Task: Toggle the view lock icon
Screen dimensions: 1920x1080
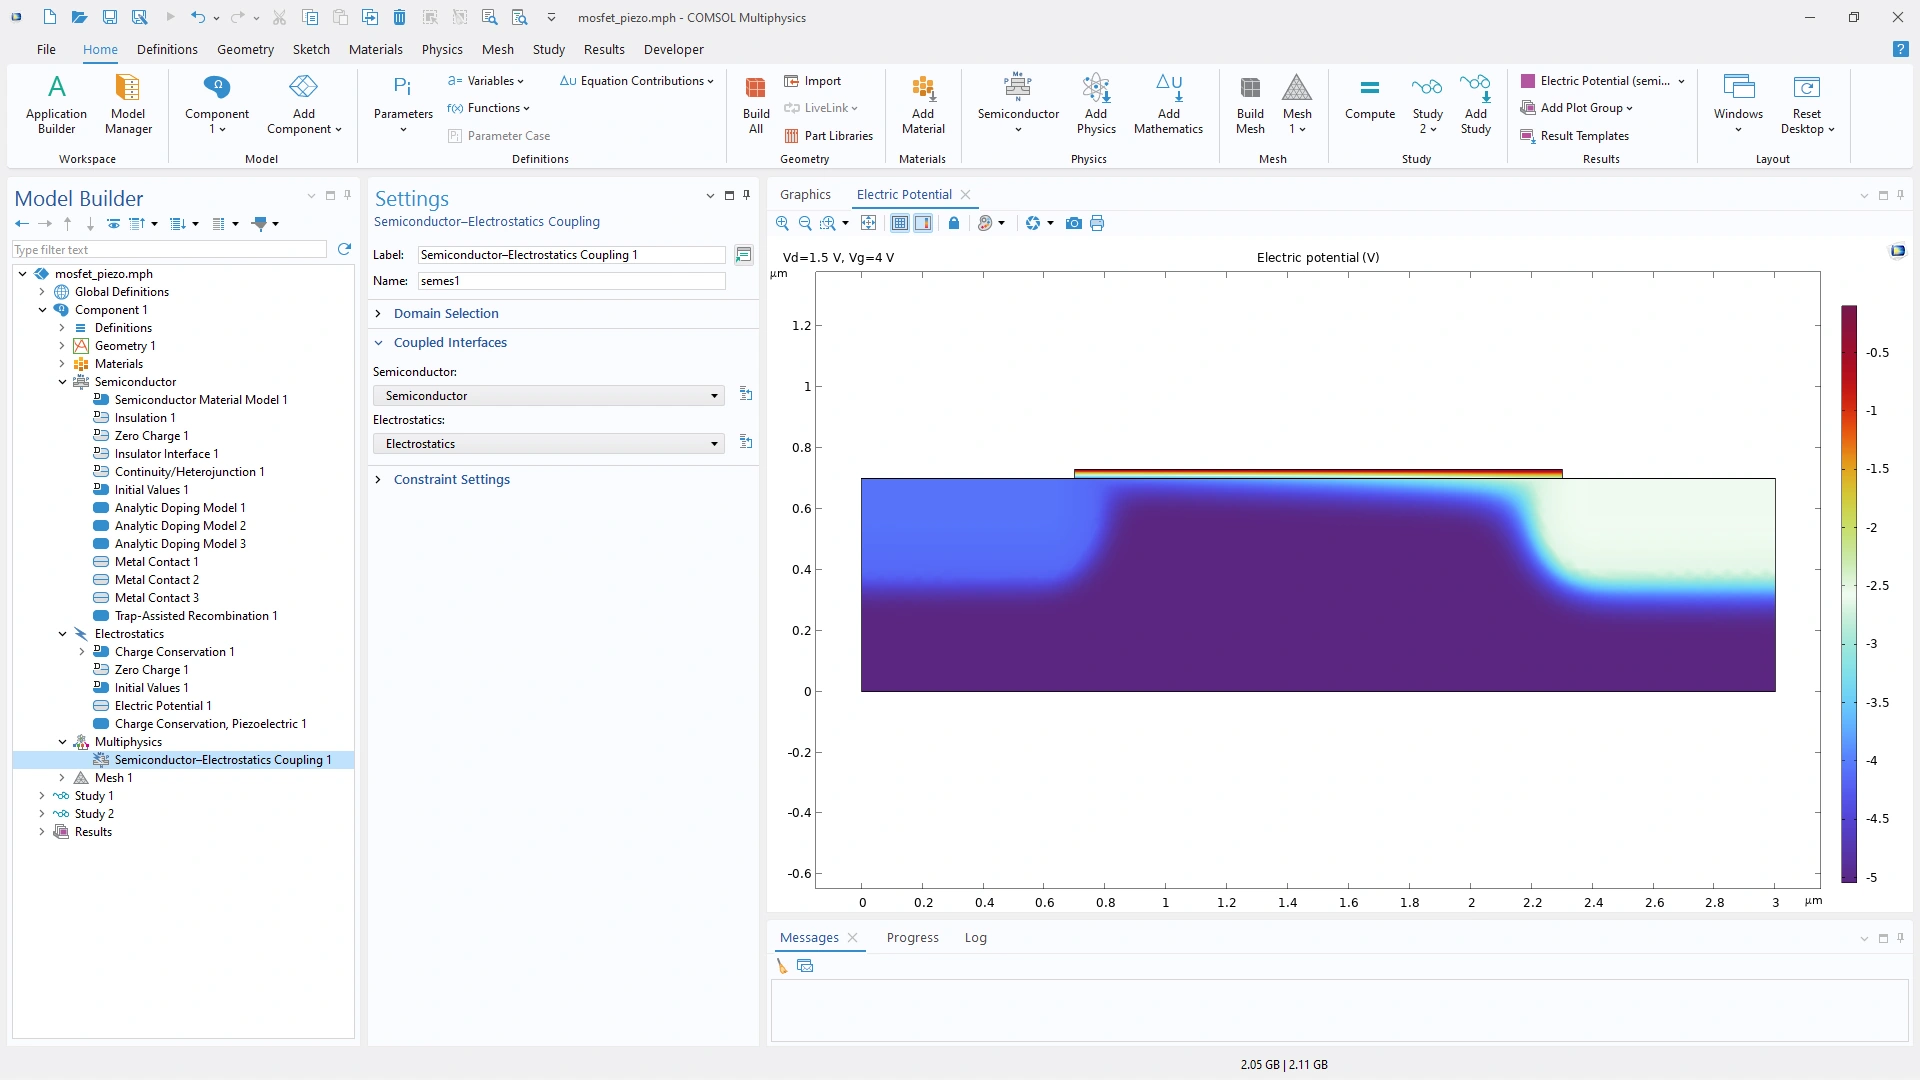Action: [x=954, y=223]
